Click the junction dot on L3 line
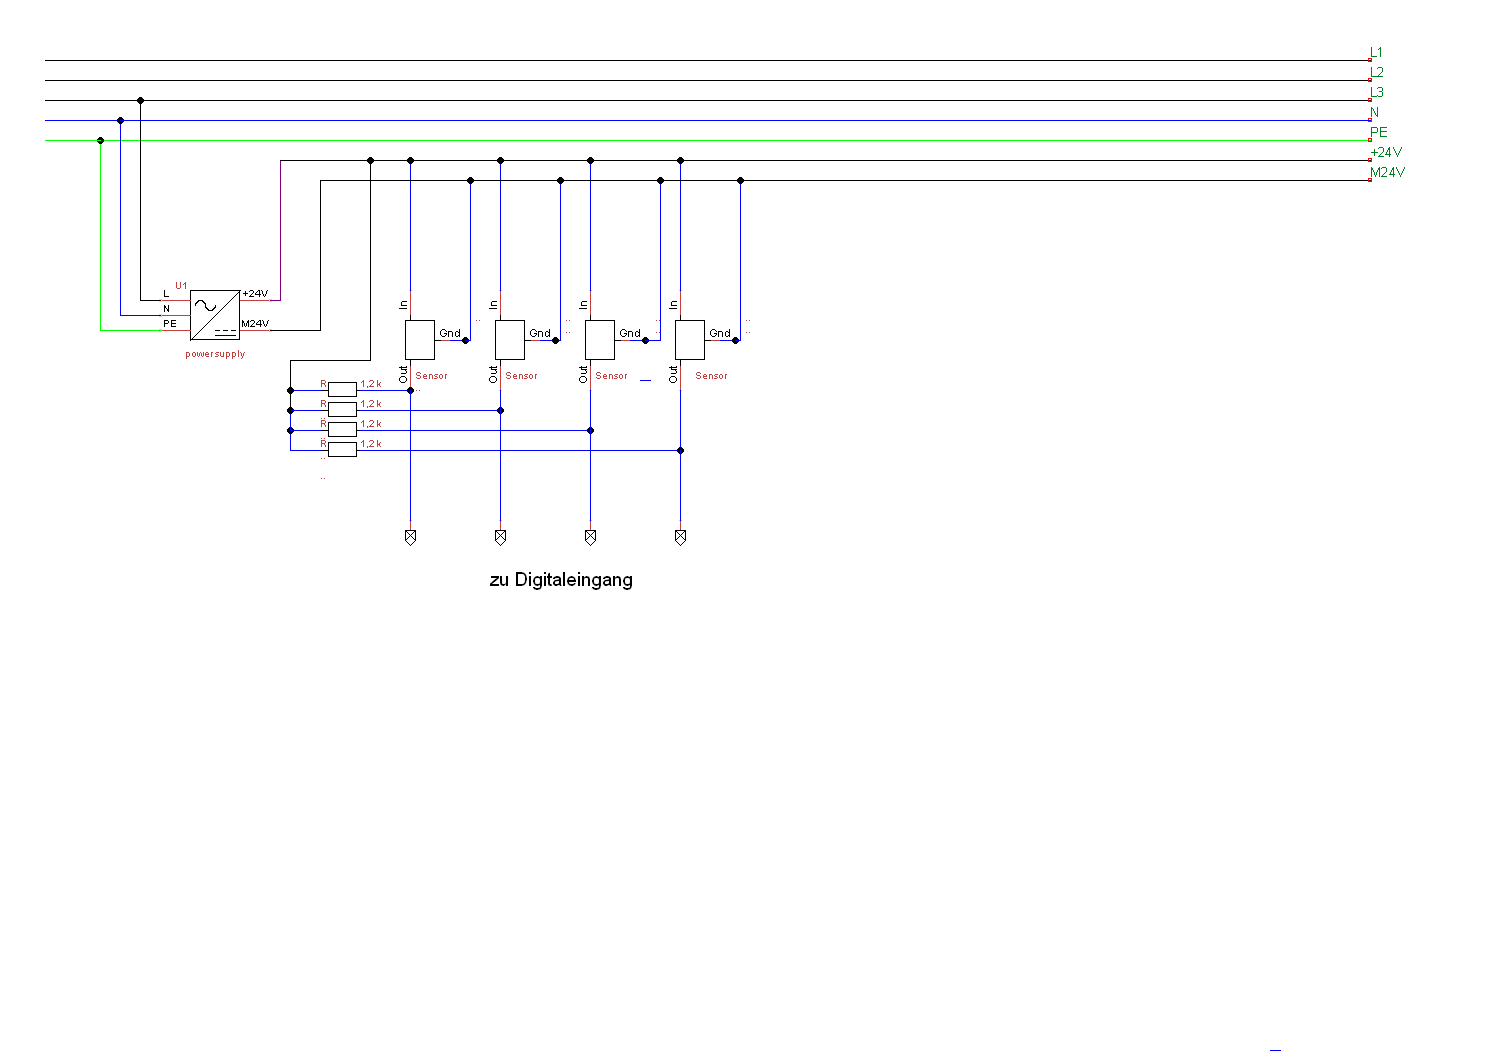This screenshot has height=1060, width=1495. (140, 100)
